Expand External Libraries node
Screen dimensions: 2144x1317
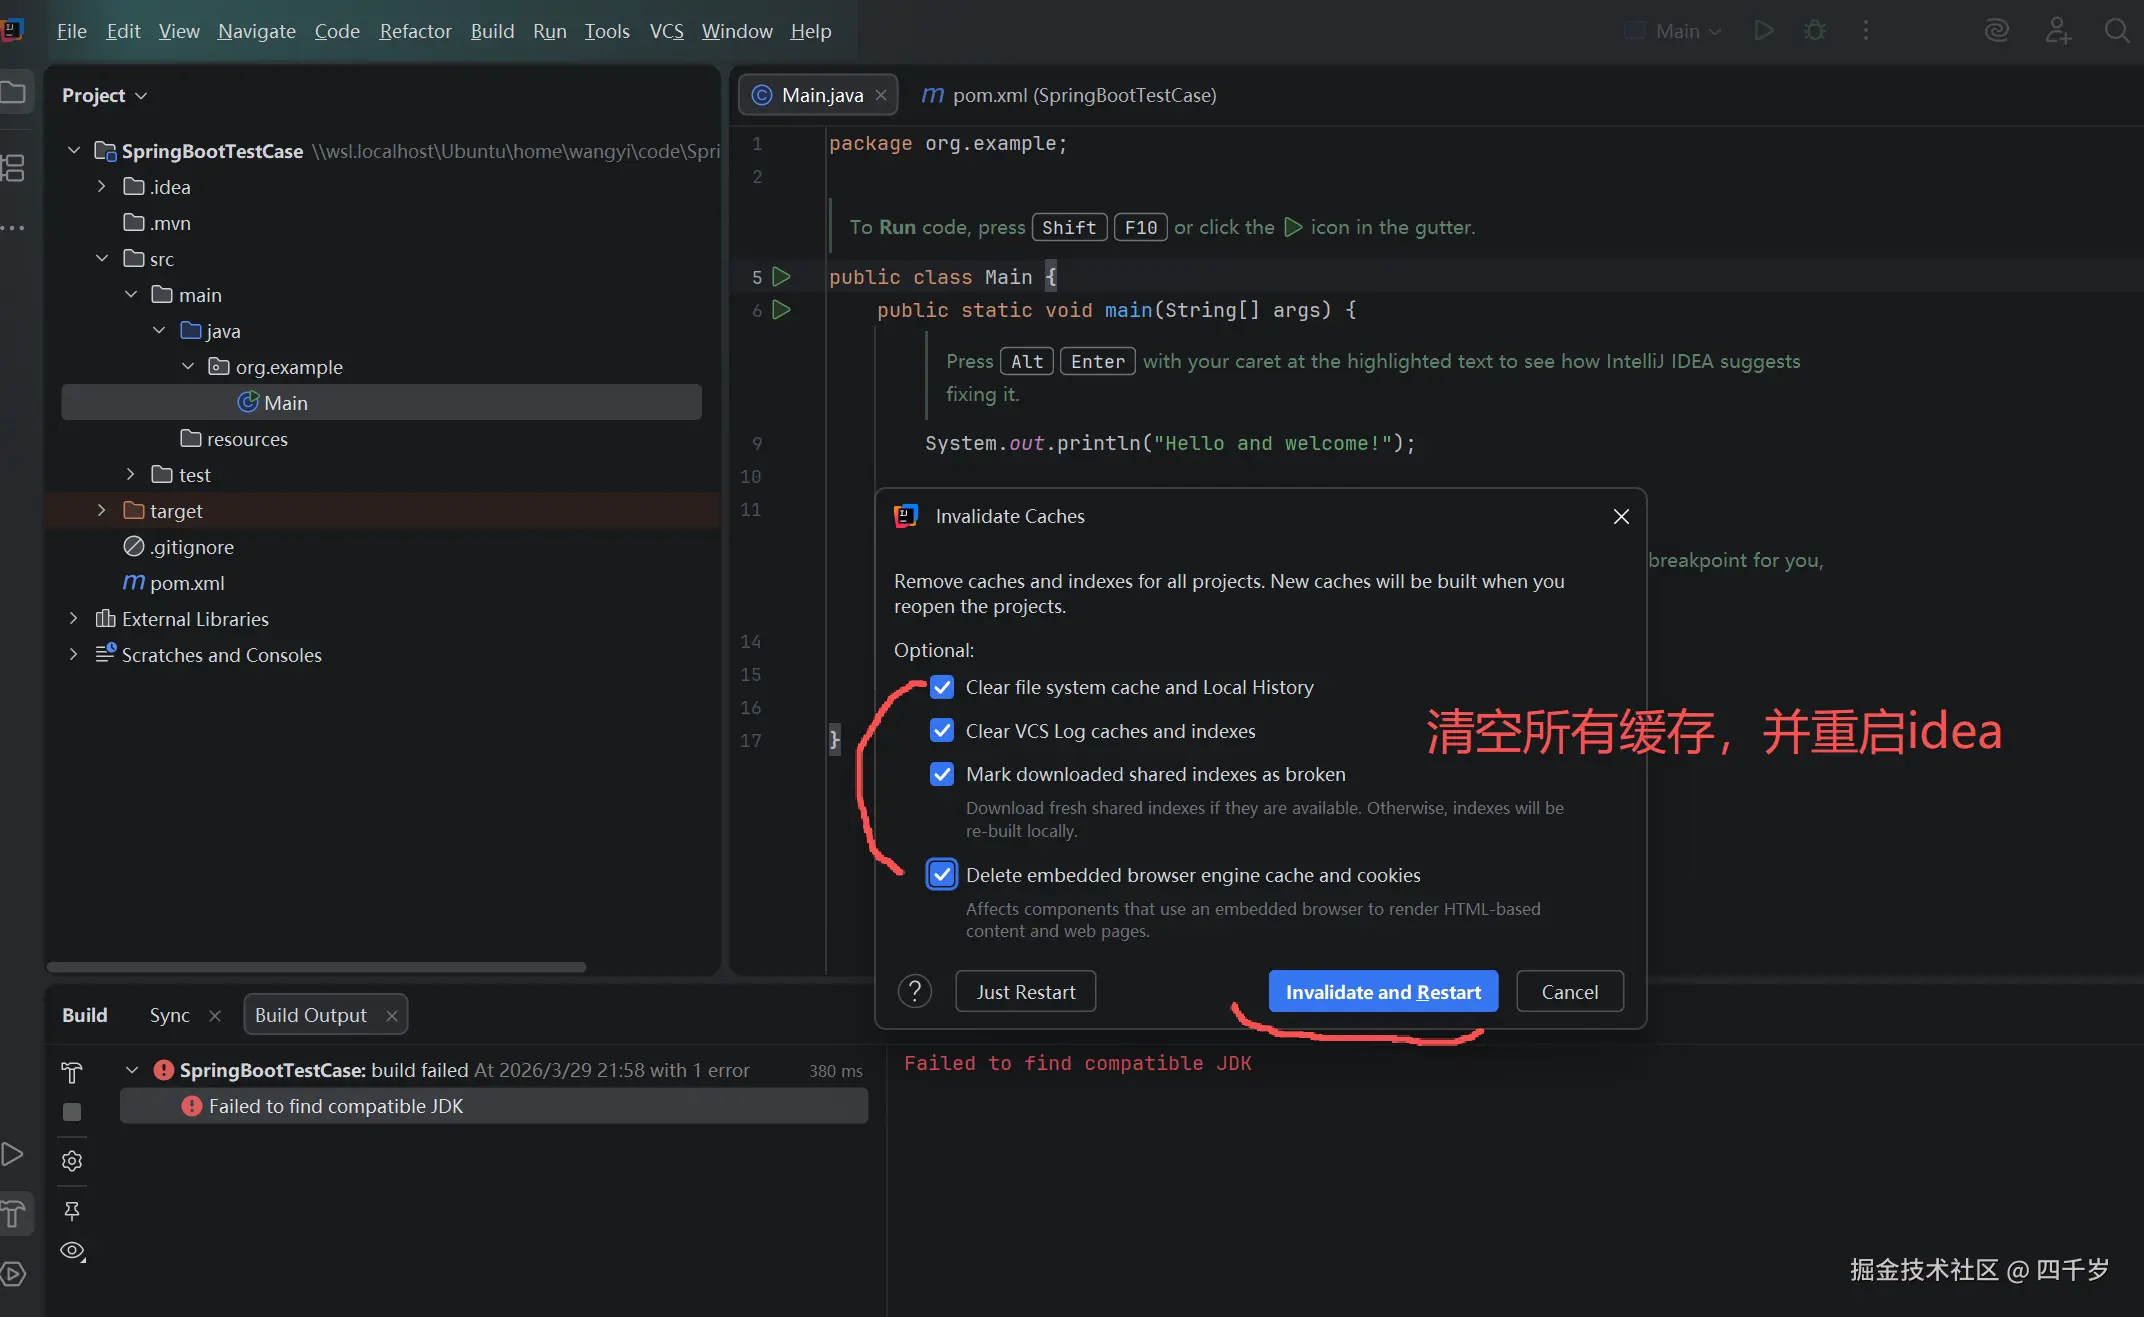(73, 619)
